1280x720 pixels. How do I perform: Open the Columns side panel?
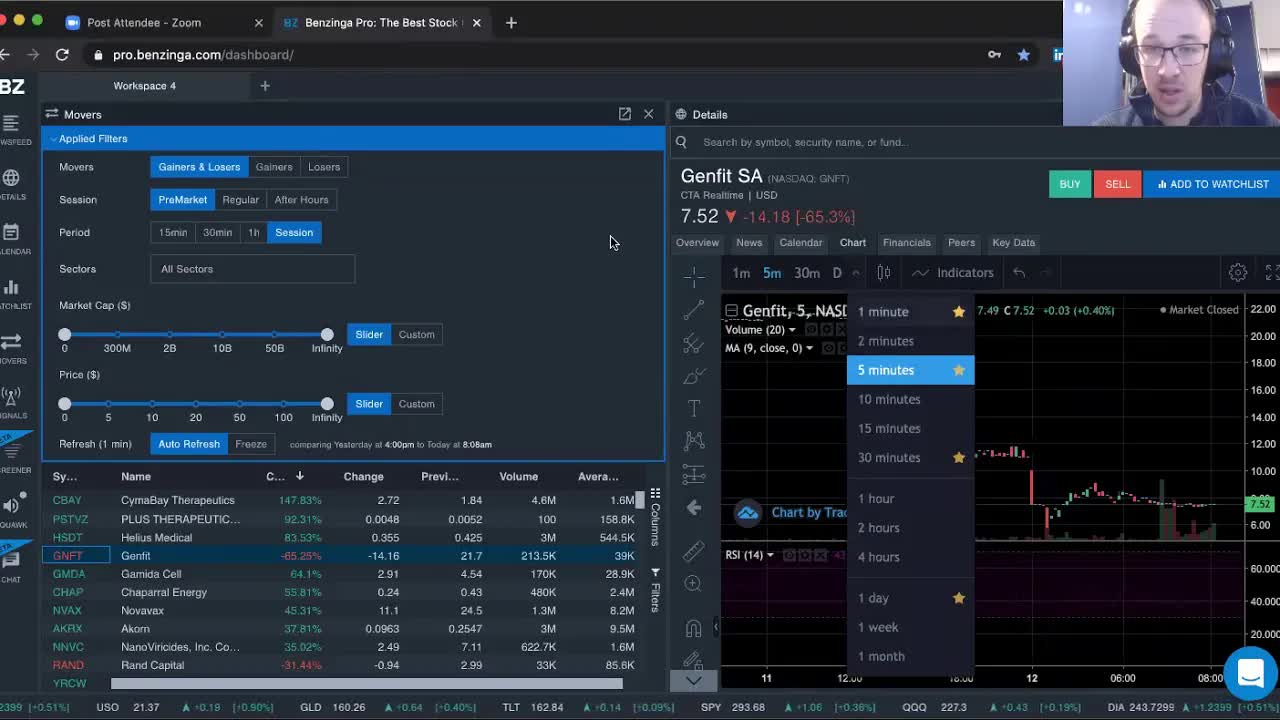pyautogui.click(x=655, y=516)
